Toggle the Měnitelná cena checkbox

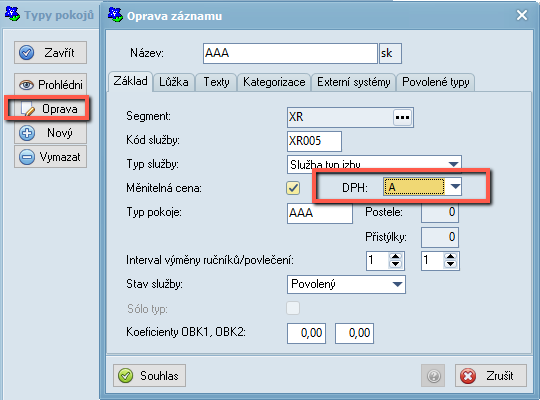coord(293,188)
